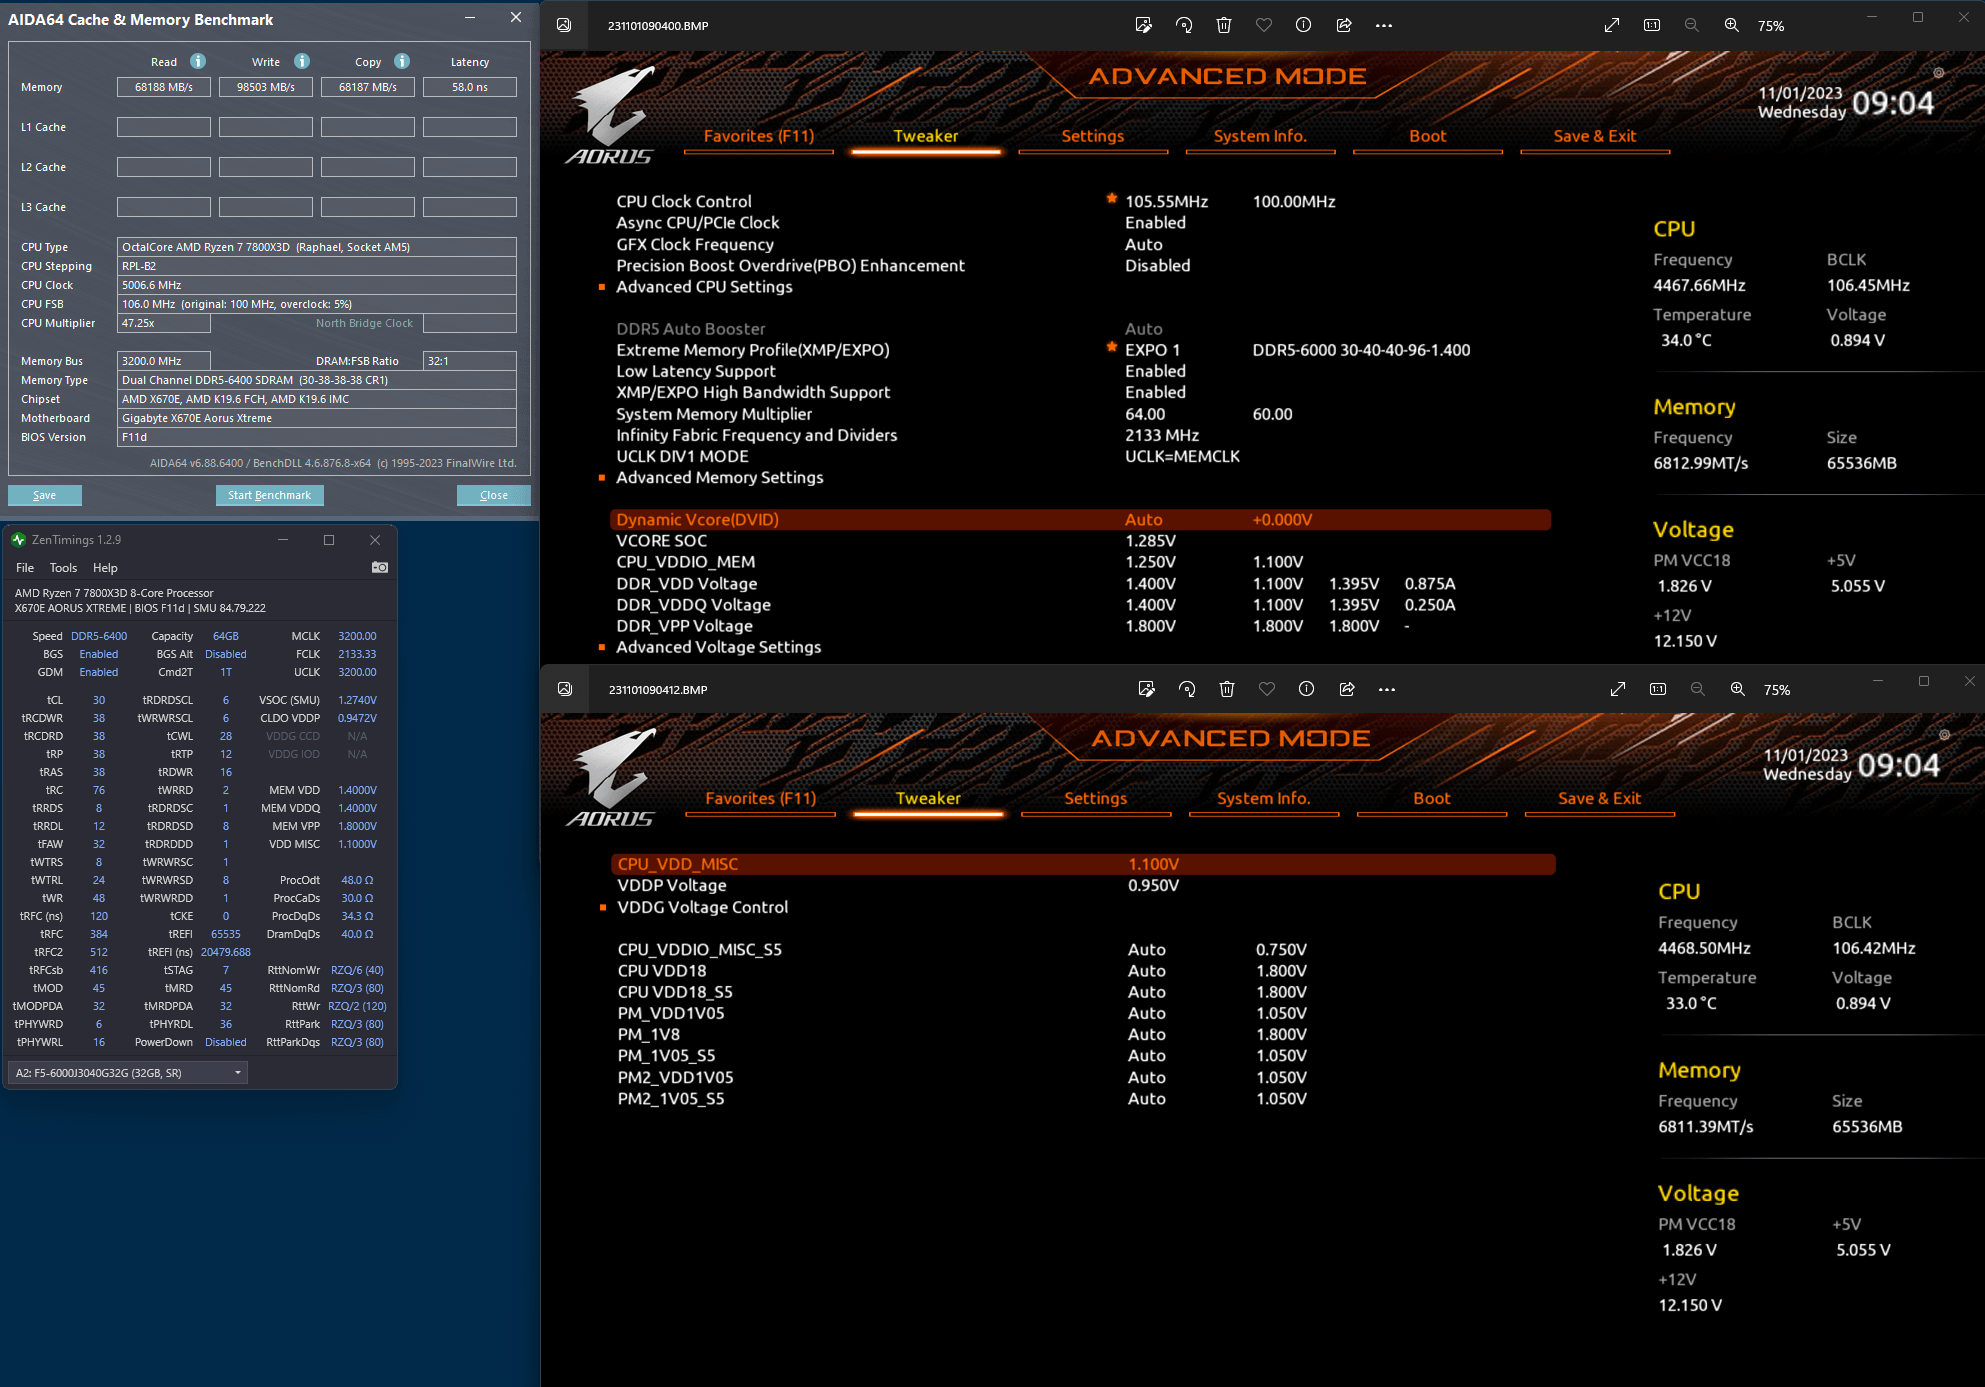Click the info icon next to Read in AIDA64
This screenshot has height=1387, width=1985.
198,61
